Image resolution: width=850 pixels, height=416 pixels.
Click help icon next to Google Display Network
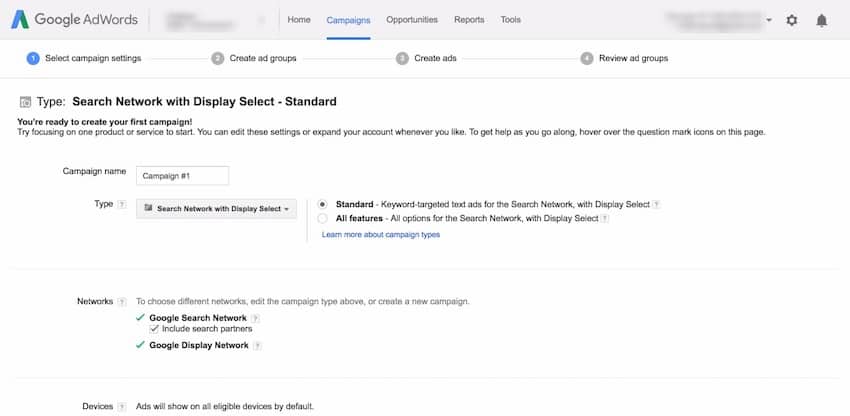(x=258, y=346)
